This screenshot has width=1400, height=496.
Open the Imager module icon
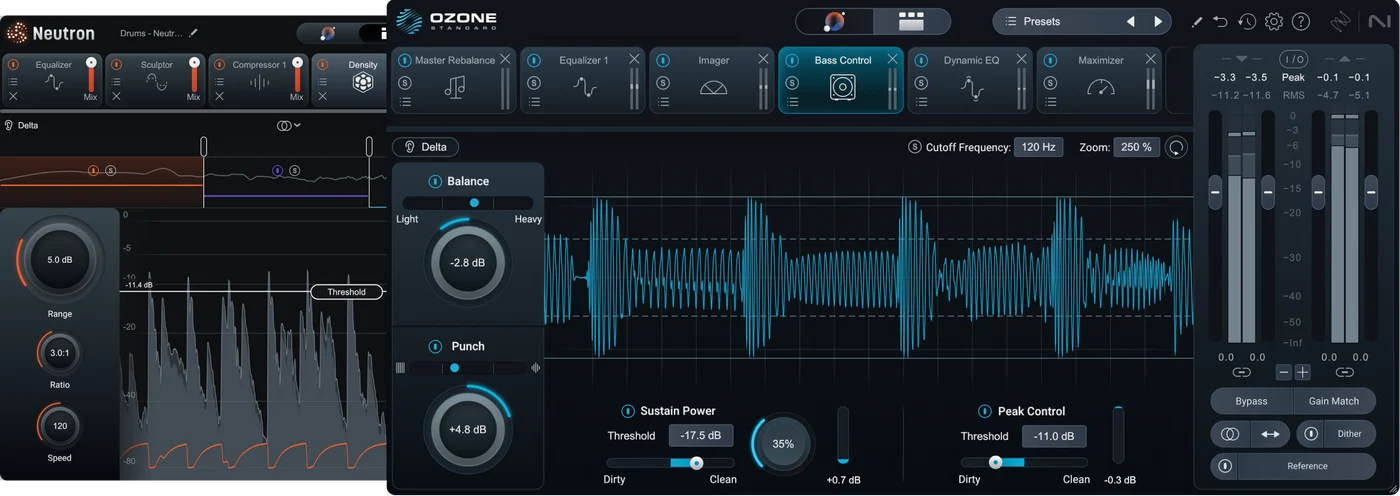click(714, 88)
